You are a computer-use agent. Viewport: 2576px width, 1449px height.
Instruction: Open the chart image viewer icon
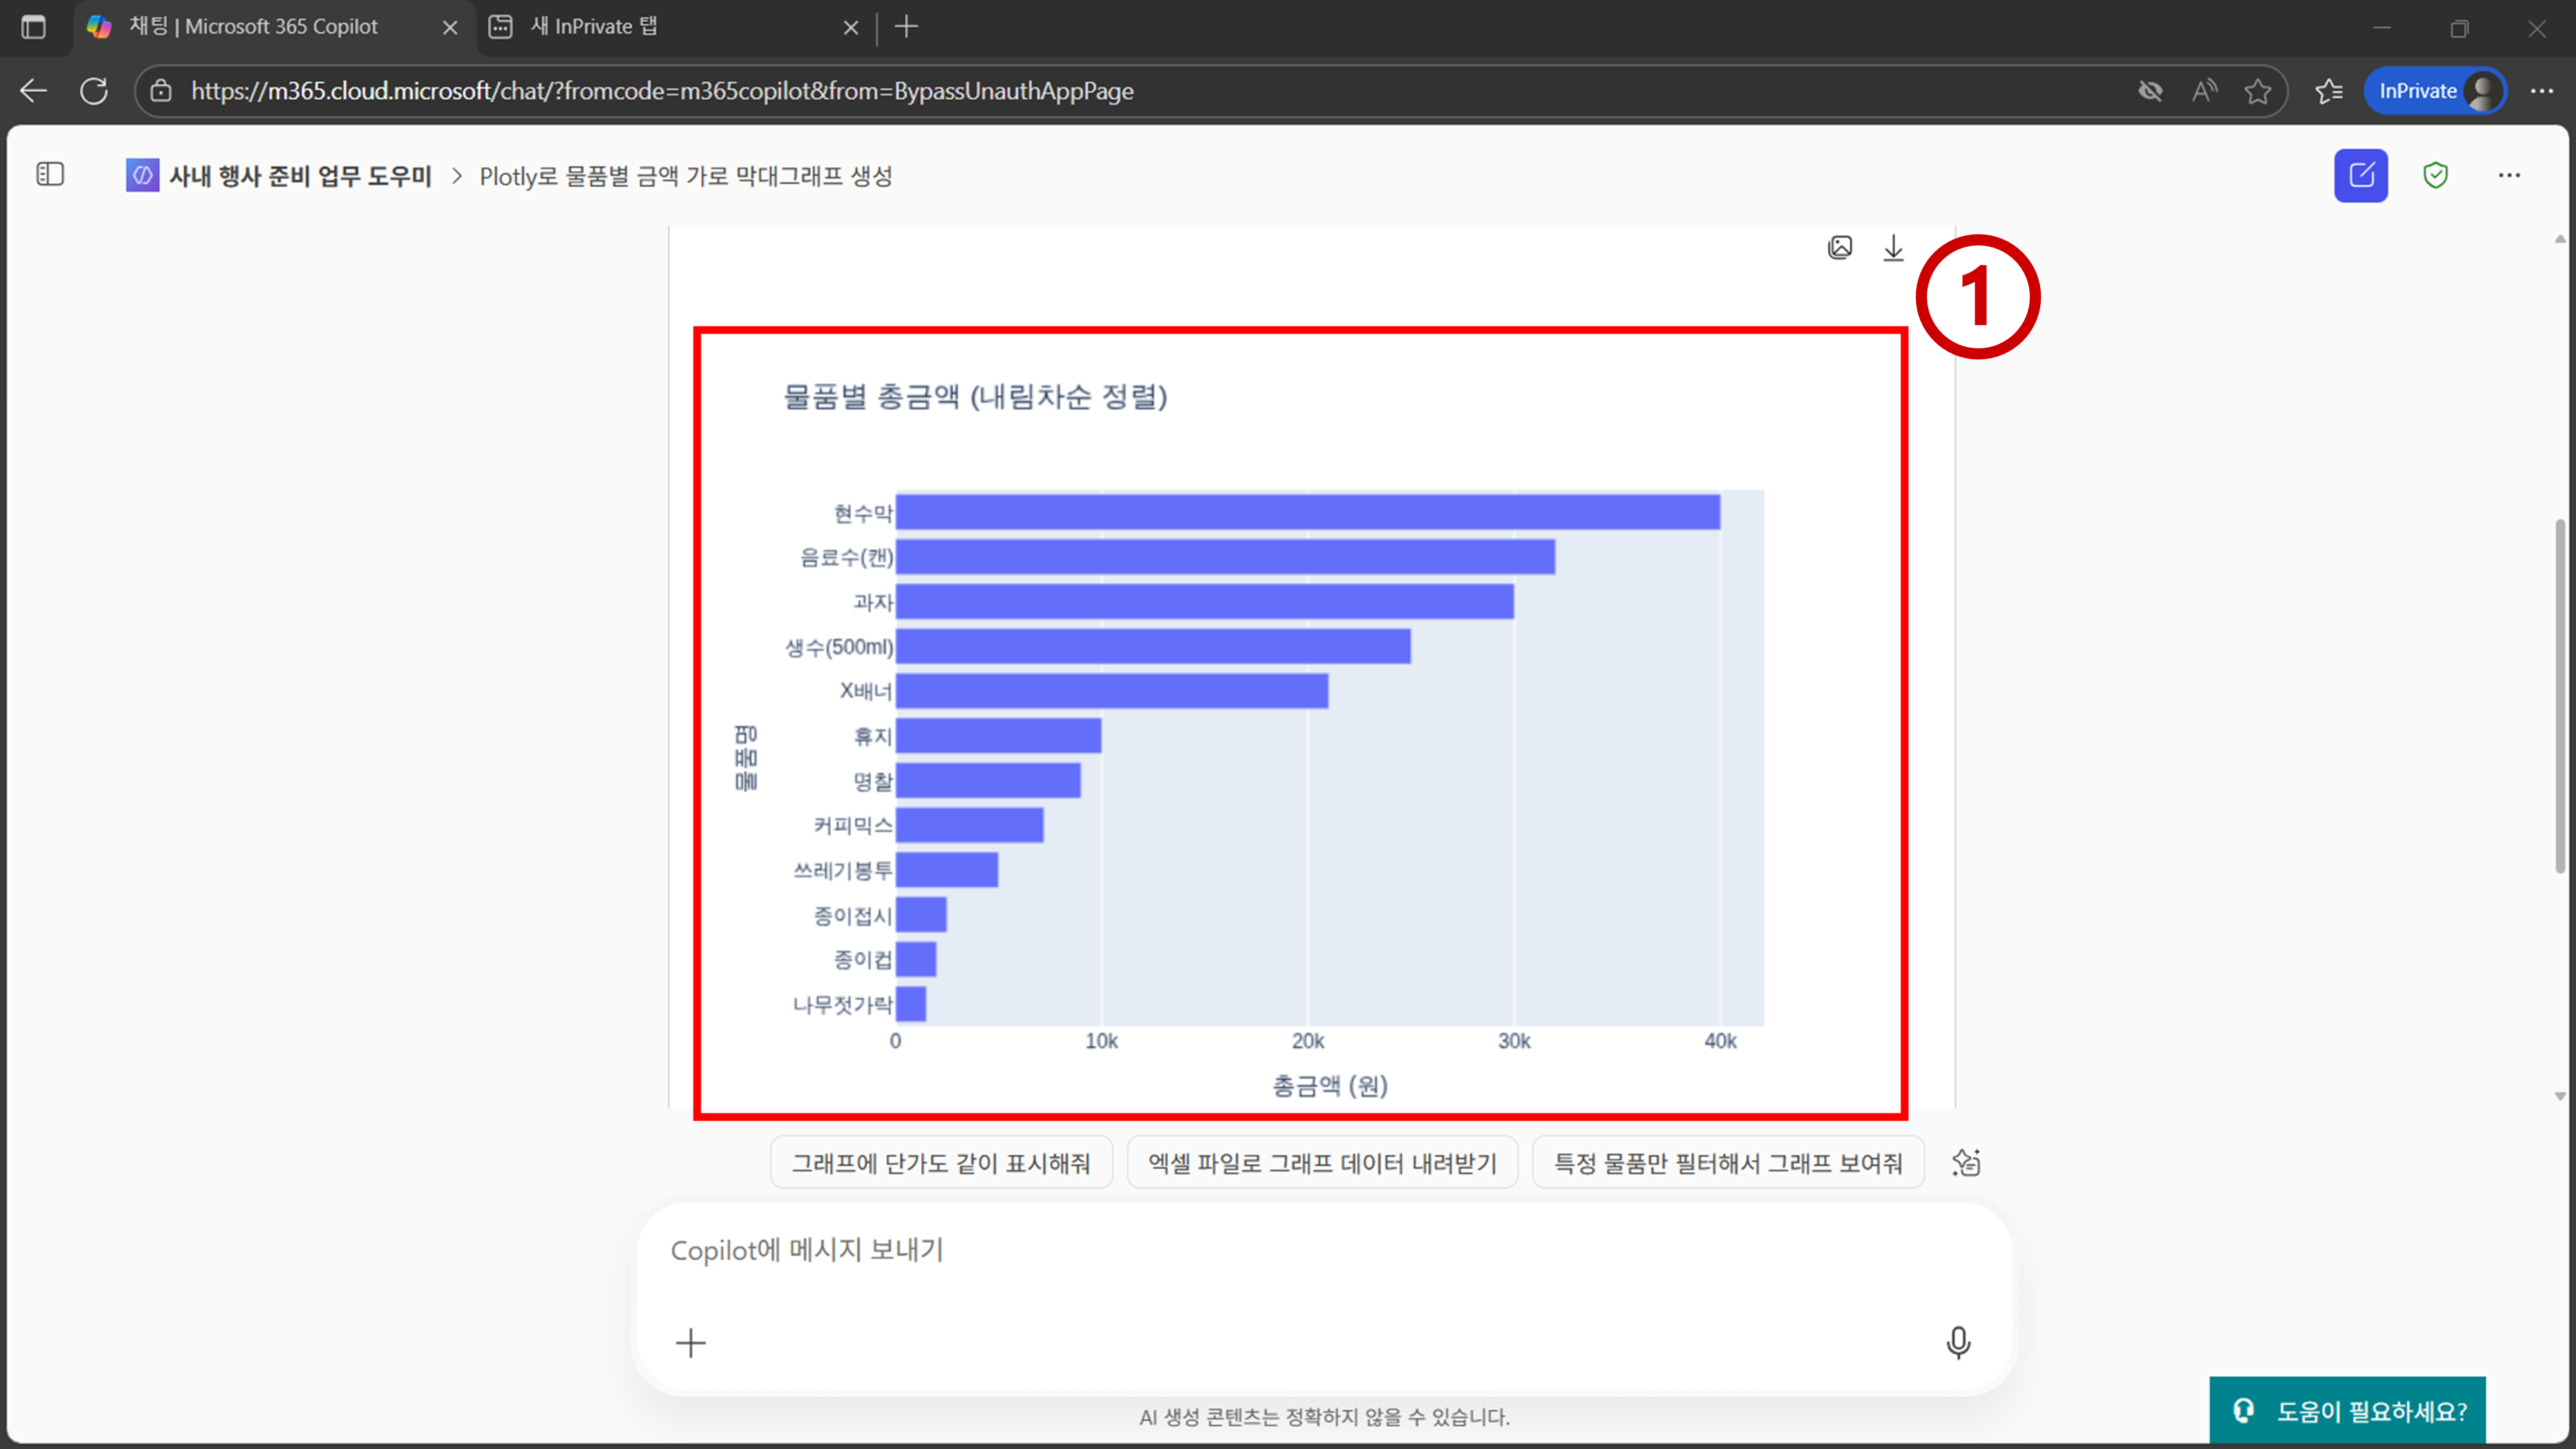click(1839, 248)
